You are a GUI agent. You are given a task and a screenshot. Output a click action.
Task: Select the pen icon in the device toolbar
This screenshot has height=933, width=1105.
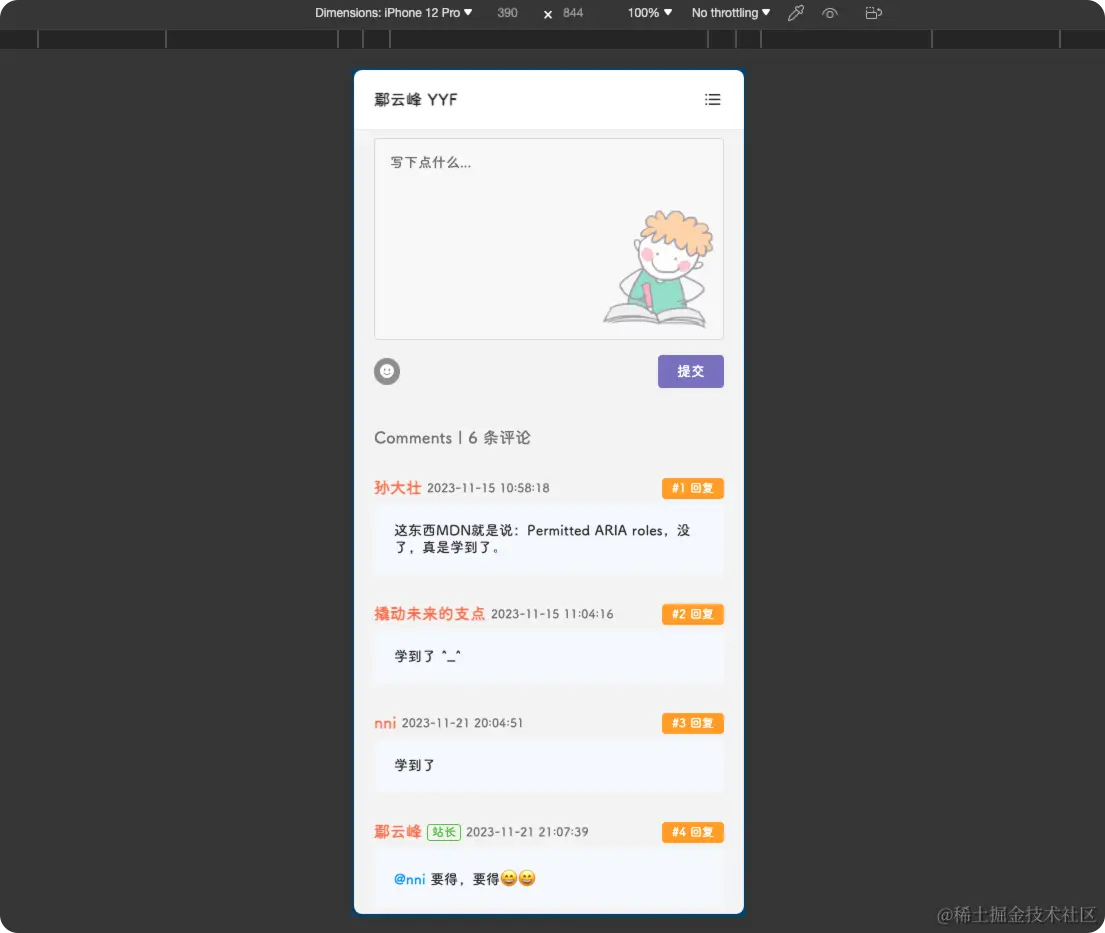(795, 14)
